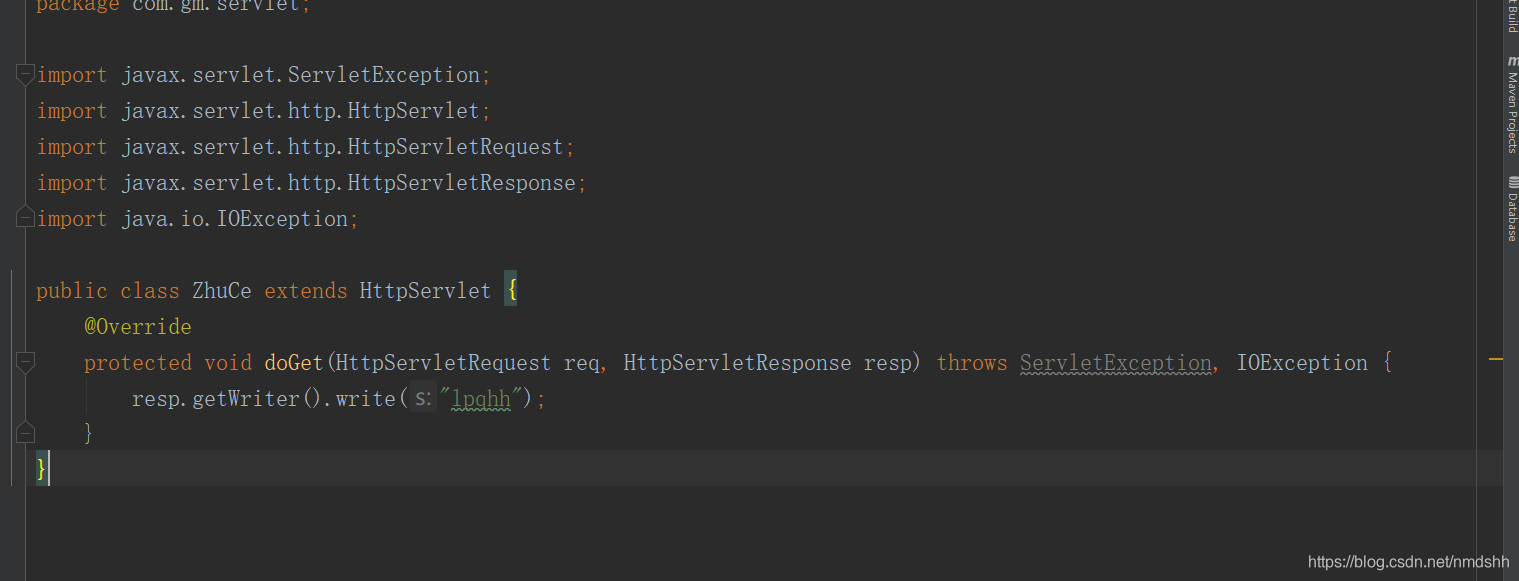Click the protected keyword
Viewport: 1519px width, 581px height.
pyautogui.click(x=138, y=363)
